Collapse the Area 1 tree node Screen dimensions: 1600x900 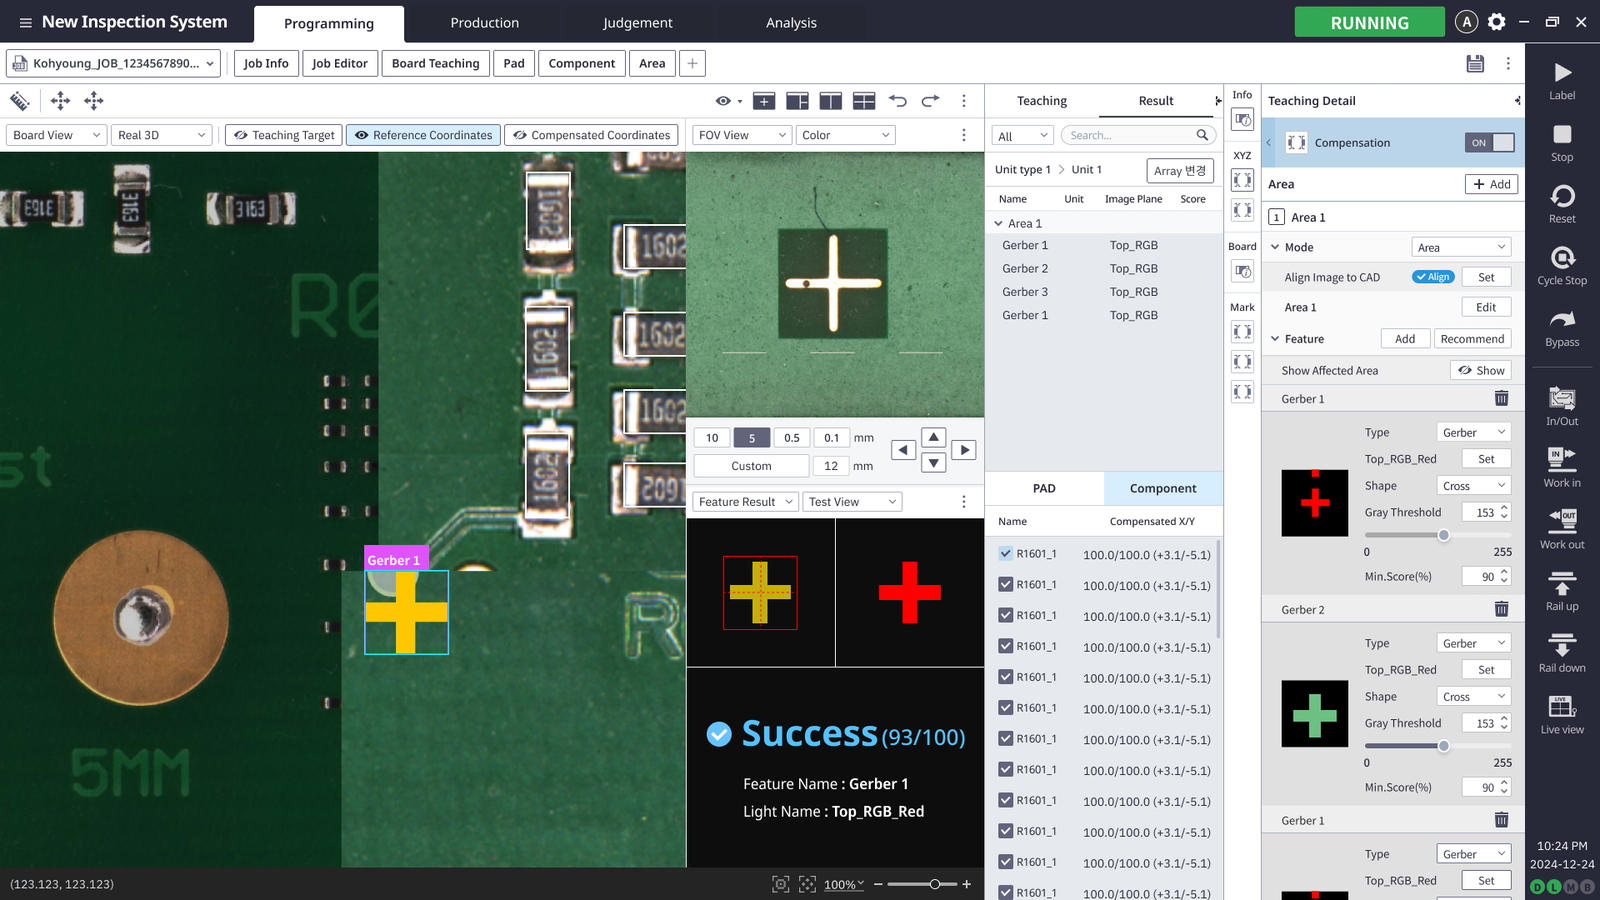998,224
